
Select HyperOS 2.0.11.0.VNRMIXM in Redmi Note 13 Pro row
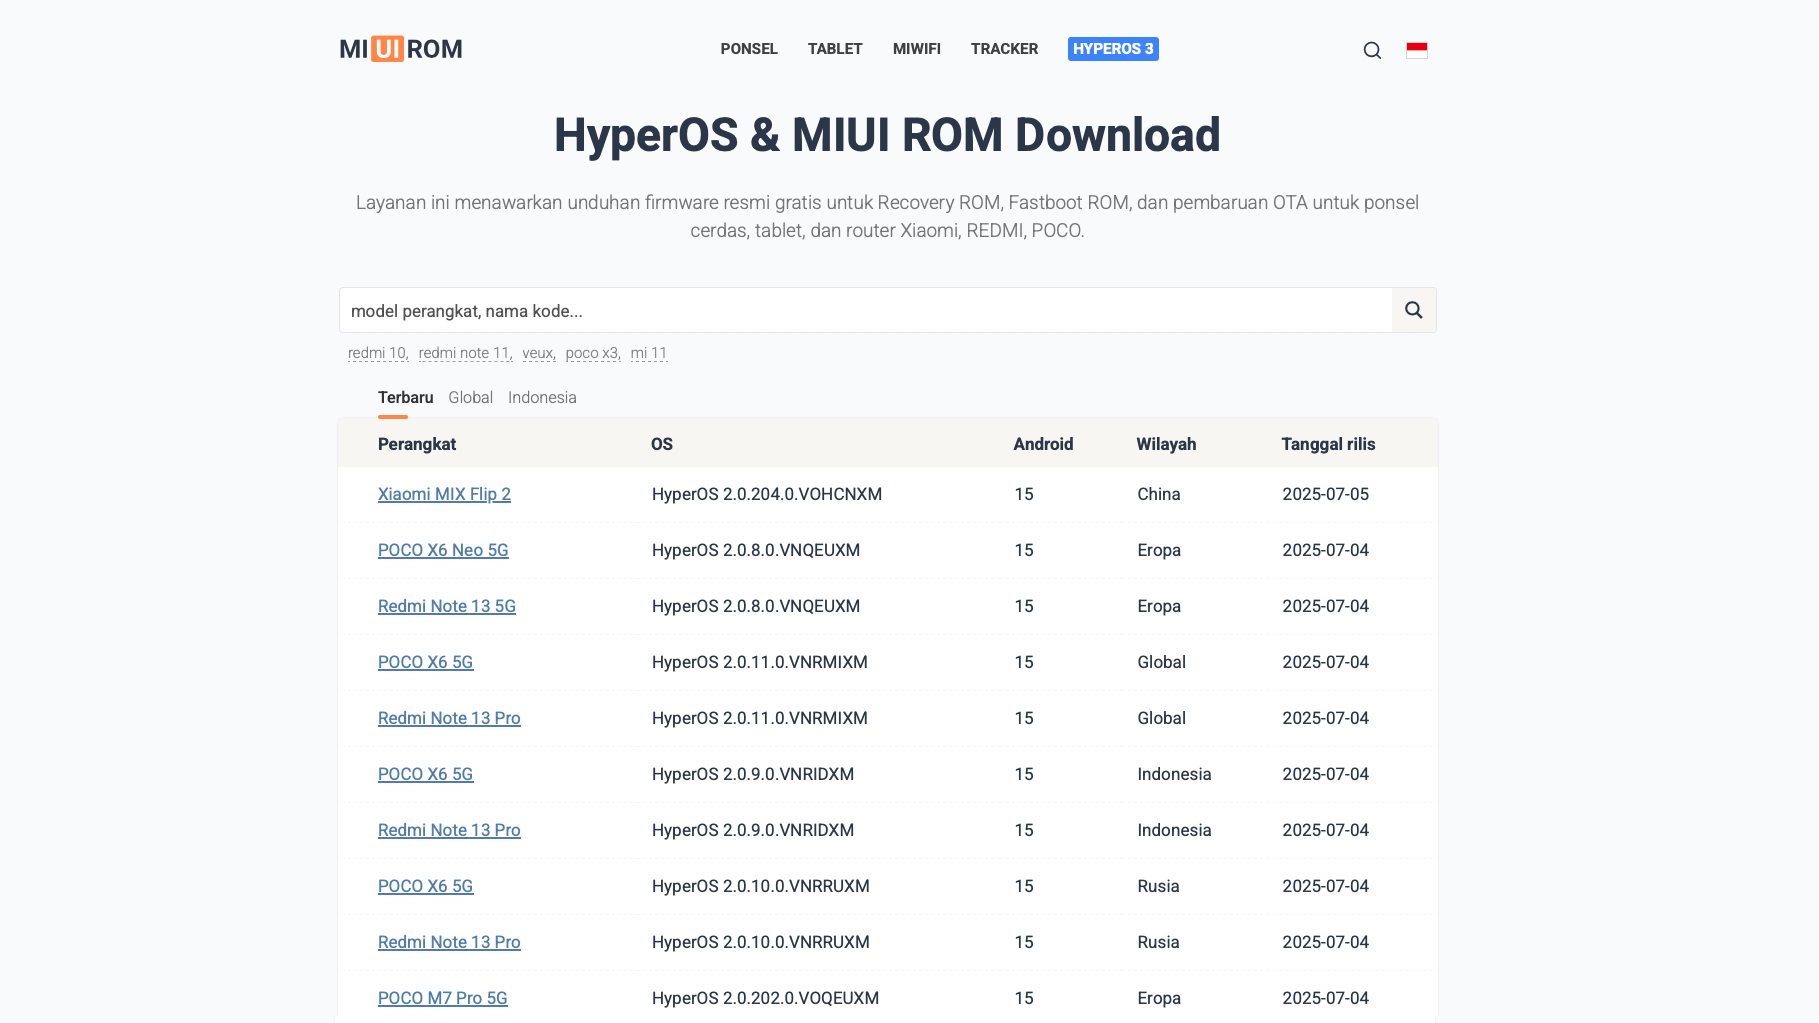click(x=760, y=718)
